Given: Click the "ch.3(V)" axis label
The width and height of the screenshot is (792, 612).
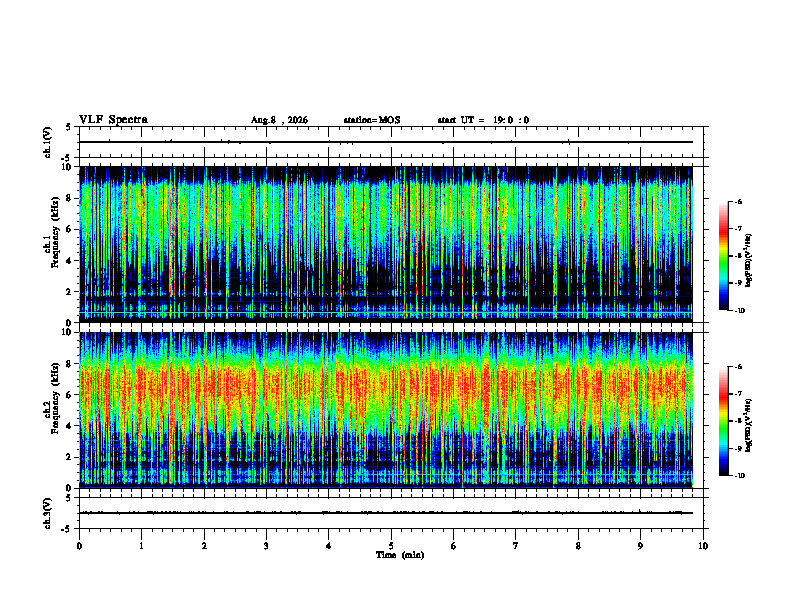Looking at the screenshot, I should pos(47,513).
